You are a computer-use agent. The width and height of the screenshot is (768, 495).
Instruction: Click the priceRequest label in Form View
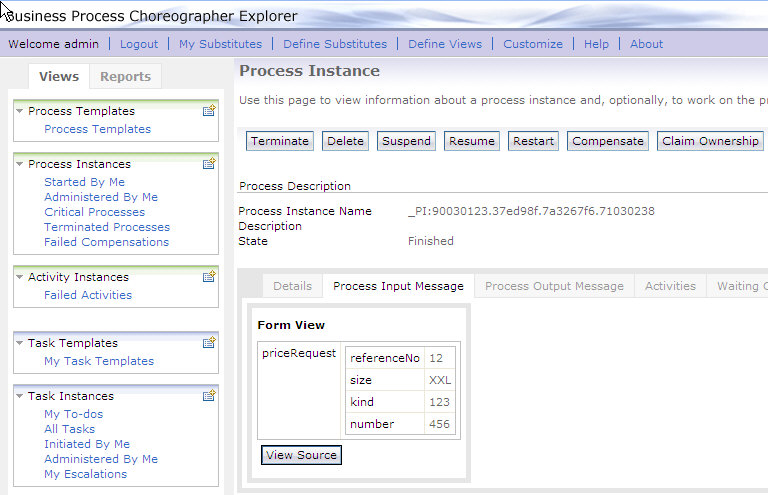[x=299, y=353]
